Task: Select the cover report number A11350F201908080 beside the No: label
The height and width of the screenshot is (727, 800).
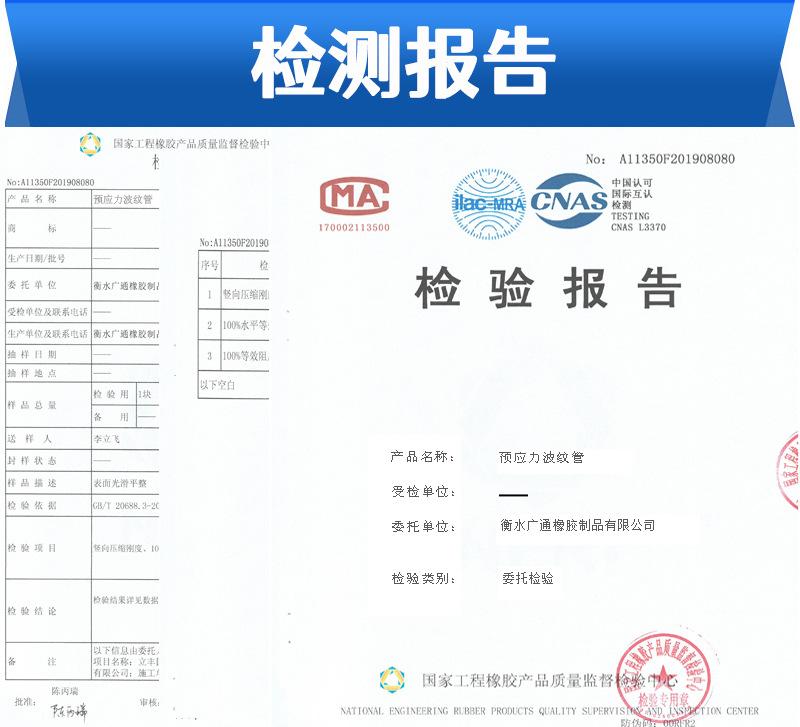Action: click(x=677, y=159)
